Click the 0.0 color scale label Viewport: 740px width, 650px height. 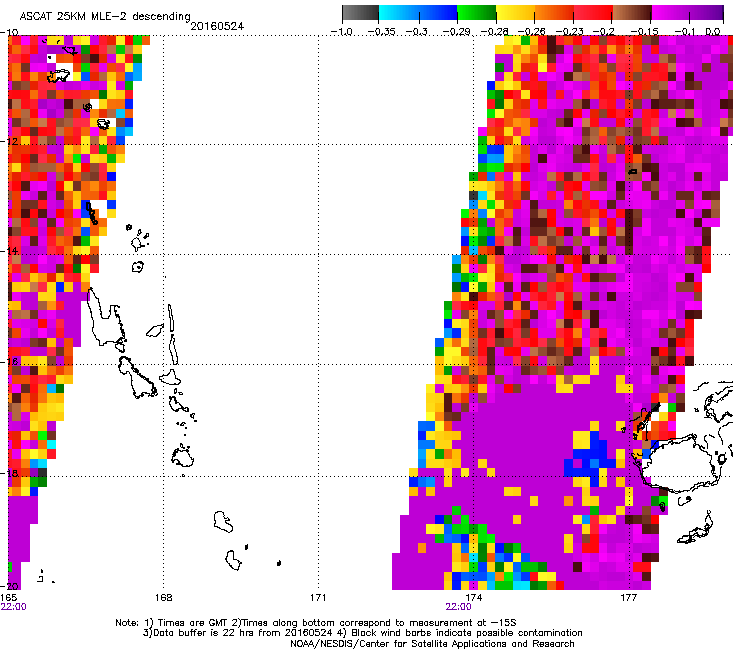pos(713,32)
